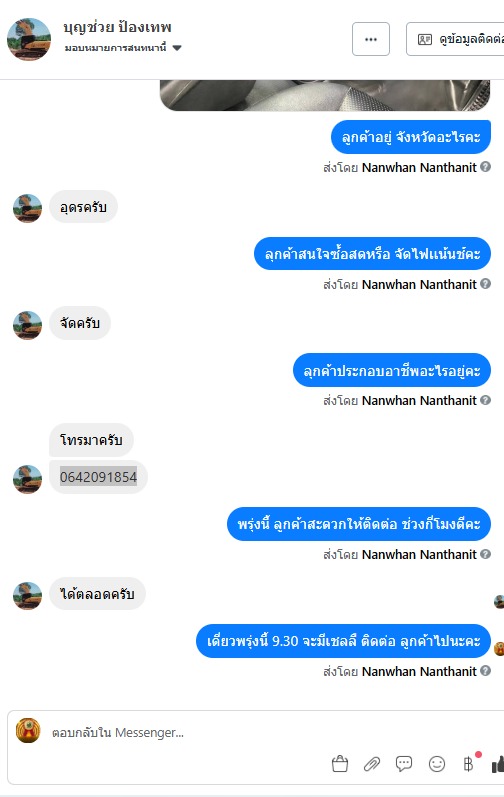Click the ลูกค้าอยู่ จังหวัดอะไรคะ message bubble

(x=411, y=137)
